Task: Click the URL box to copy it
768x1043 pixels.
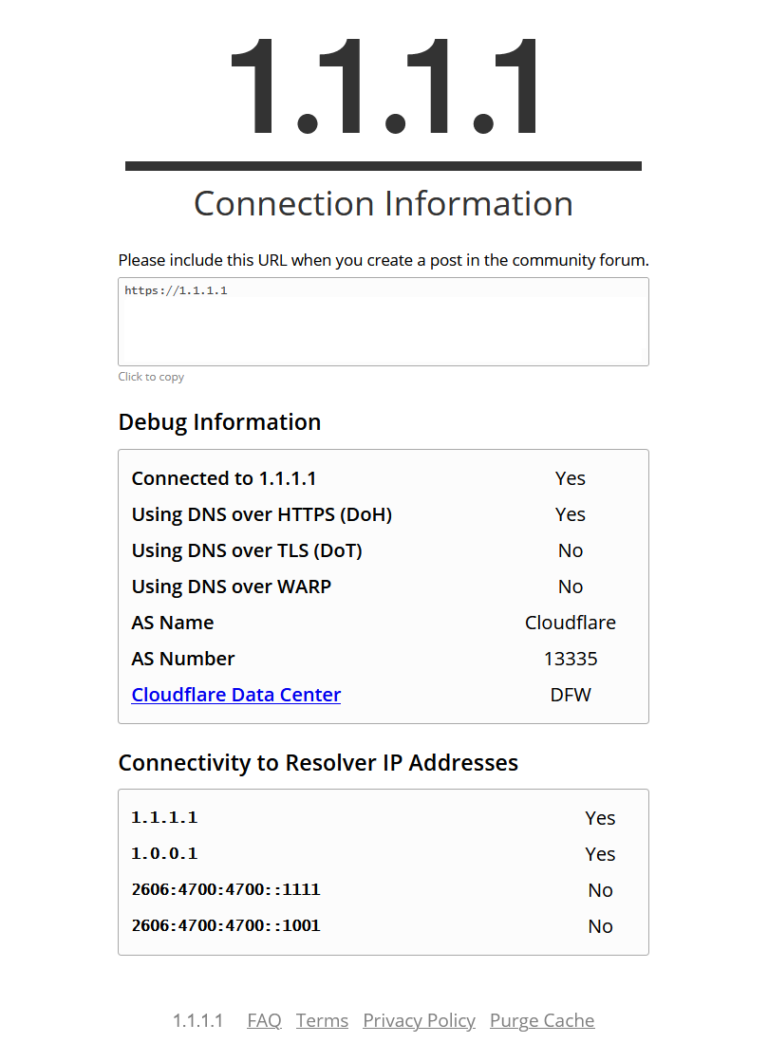Action: pos(383,321)
